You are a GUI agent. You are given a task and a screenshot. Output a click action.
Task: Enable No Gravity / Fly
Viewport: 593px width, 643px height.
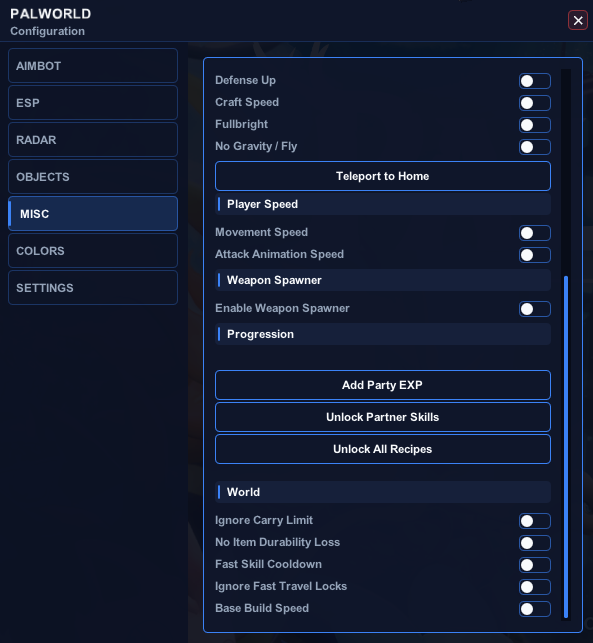click(x=534, y=147)
